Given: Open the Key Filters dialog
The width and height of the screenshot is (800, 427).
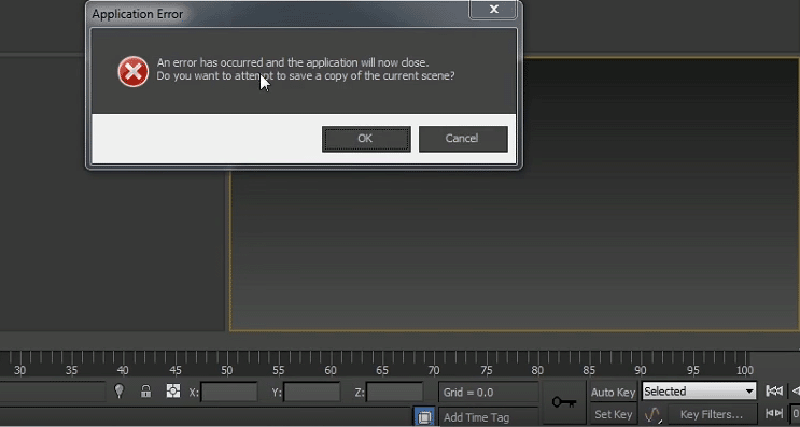Looking at the screenshot, I should [x=712, y=414].
